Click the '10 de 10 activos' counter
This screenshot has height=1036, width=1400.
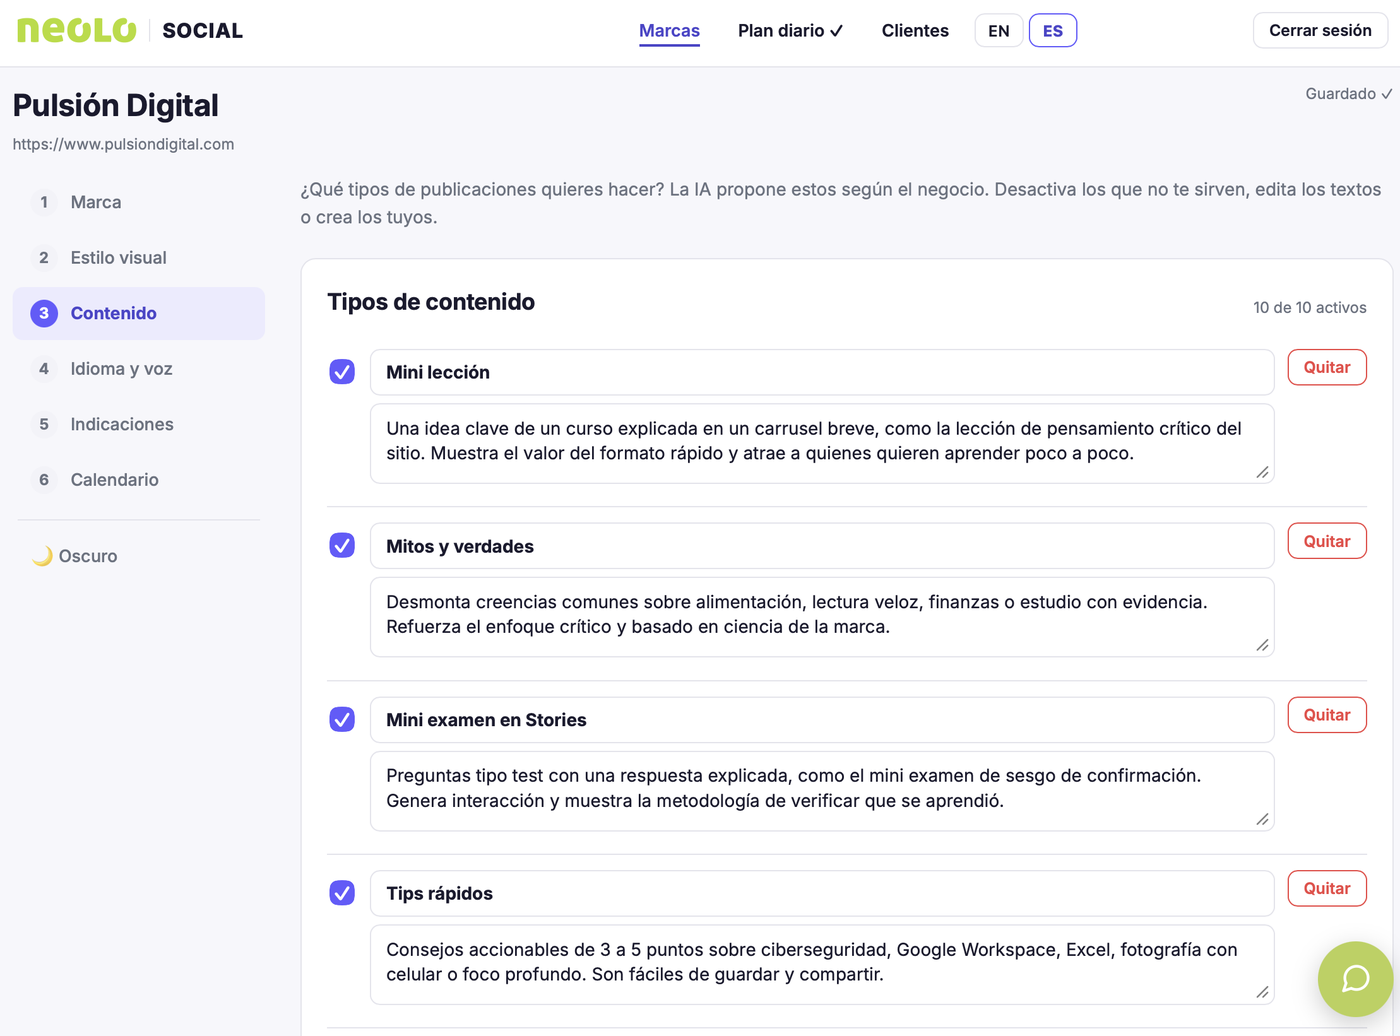point(1309,308)
